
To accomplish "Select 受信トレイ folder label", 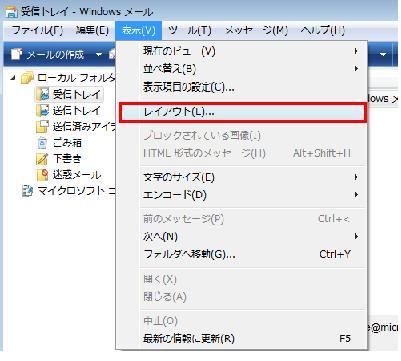I will 76,94.
